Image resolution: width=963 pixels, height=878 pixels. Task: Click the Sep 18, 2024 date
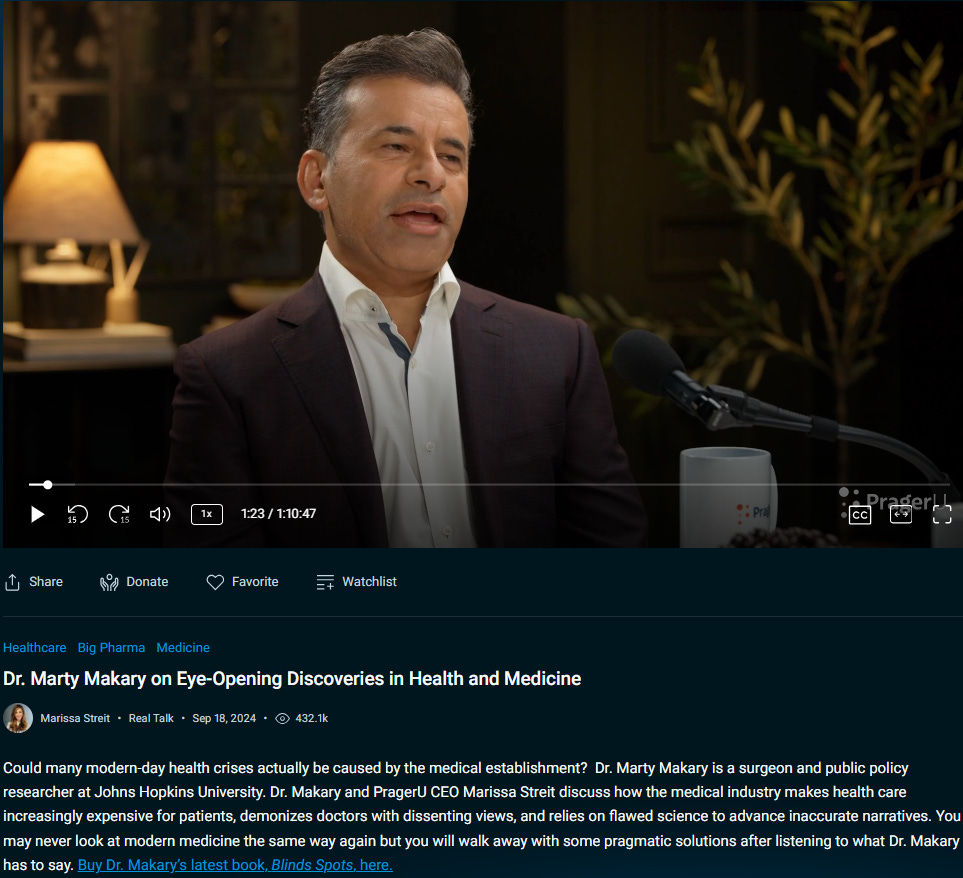[224, 718]
